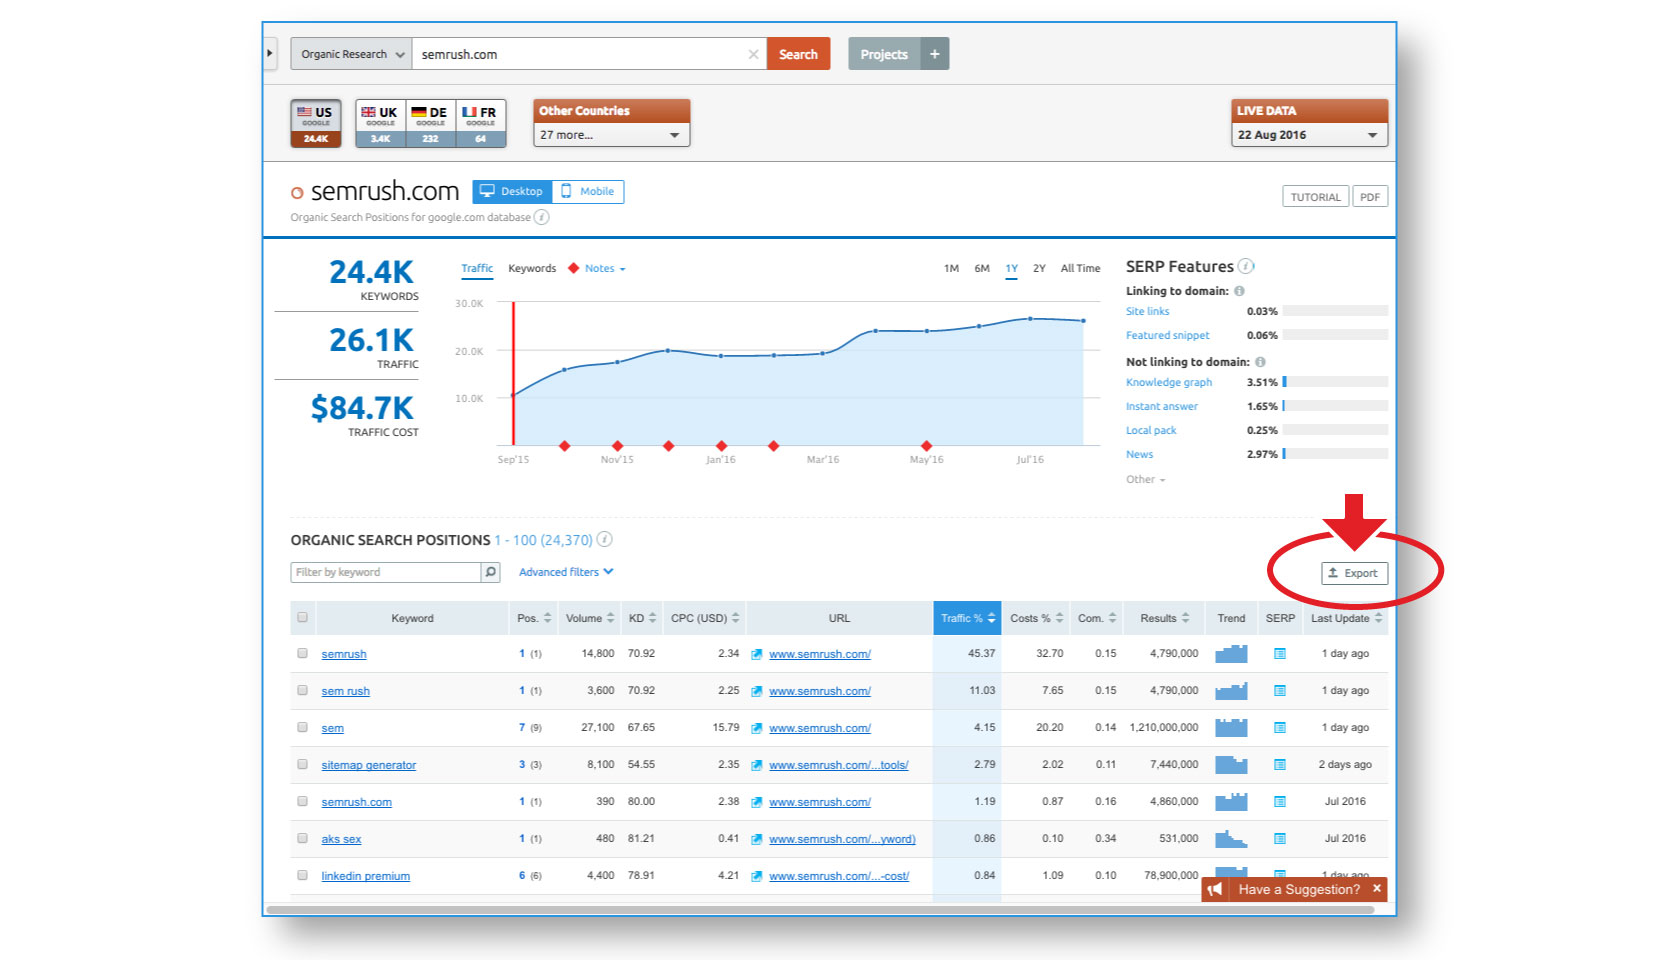Set chart range to 1M
Image resolution: width=1680 pixels, height=960 pixels.
[x=951, y=268]
